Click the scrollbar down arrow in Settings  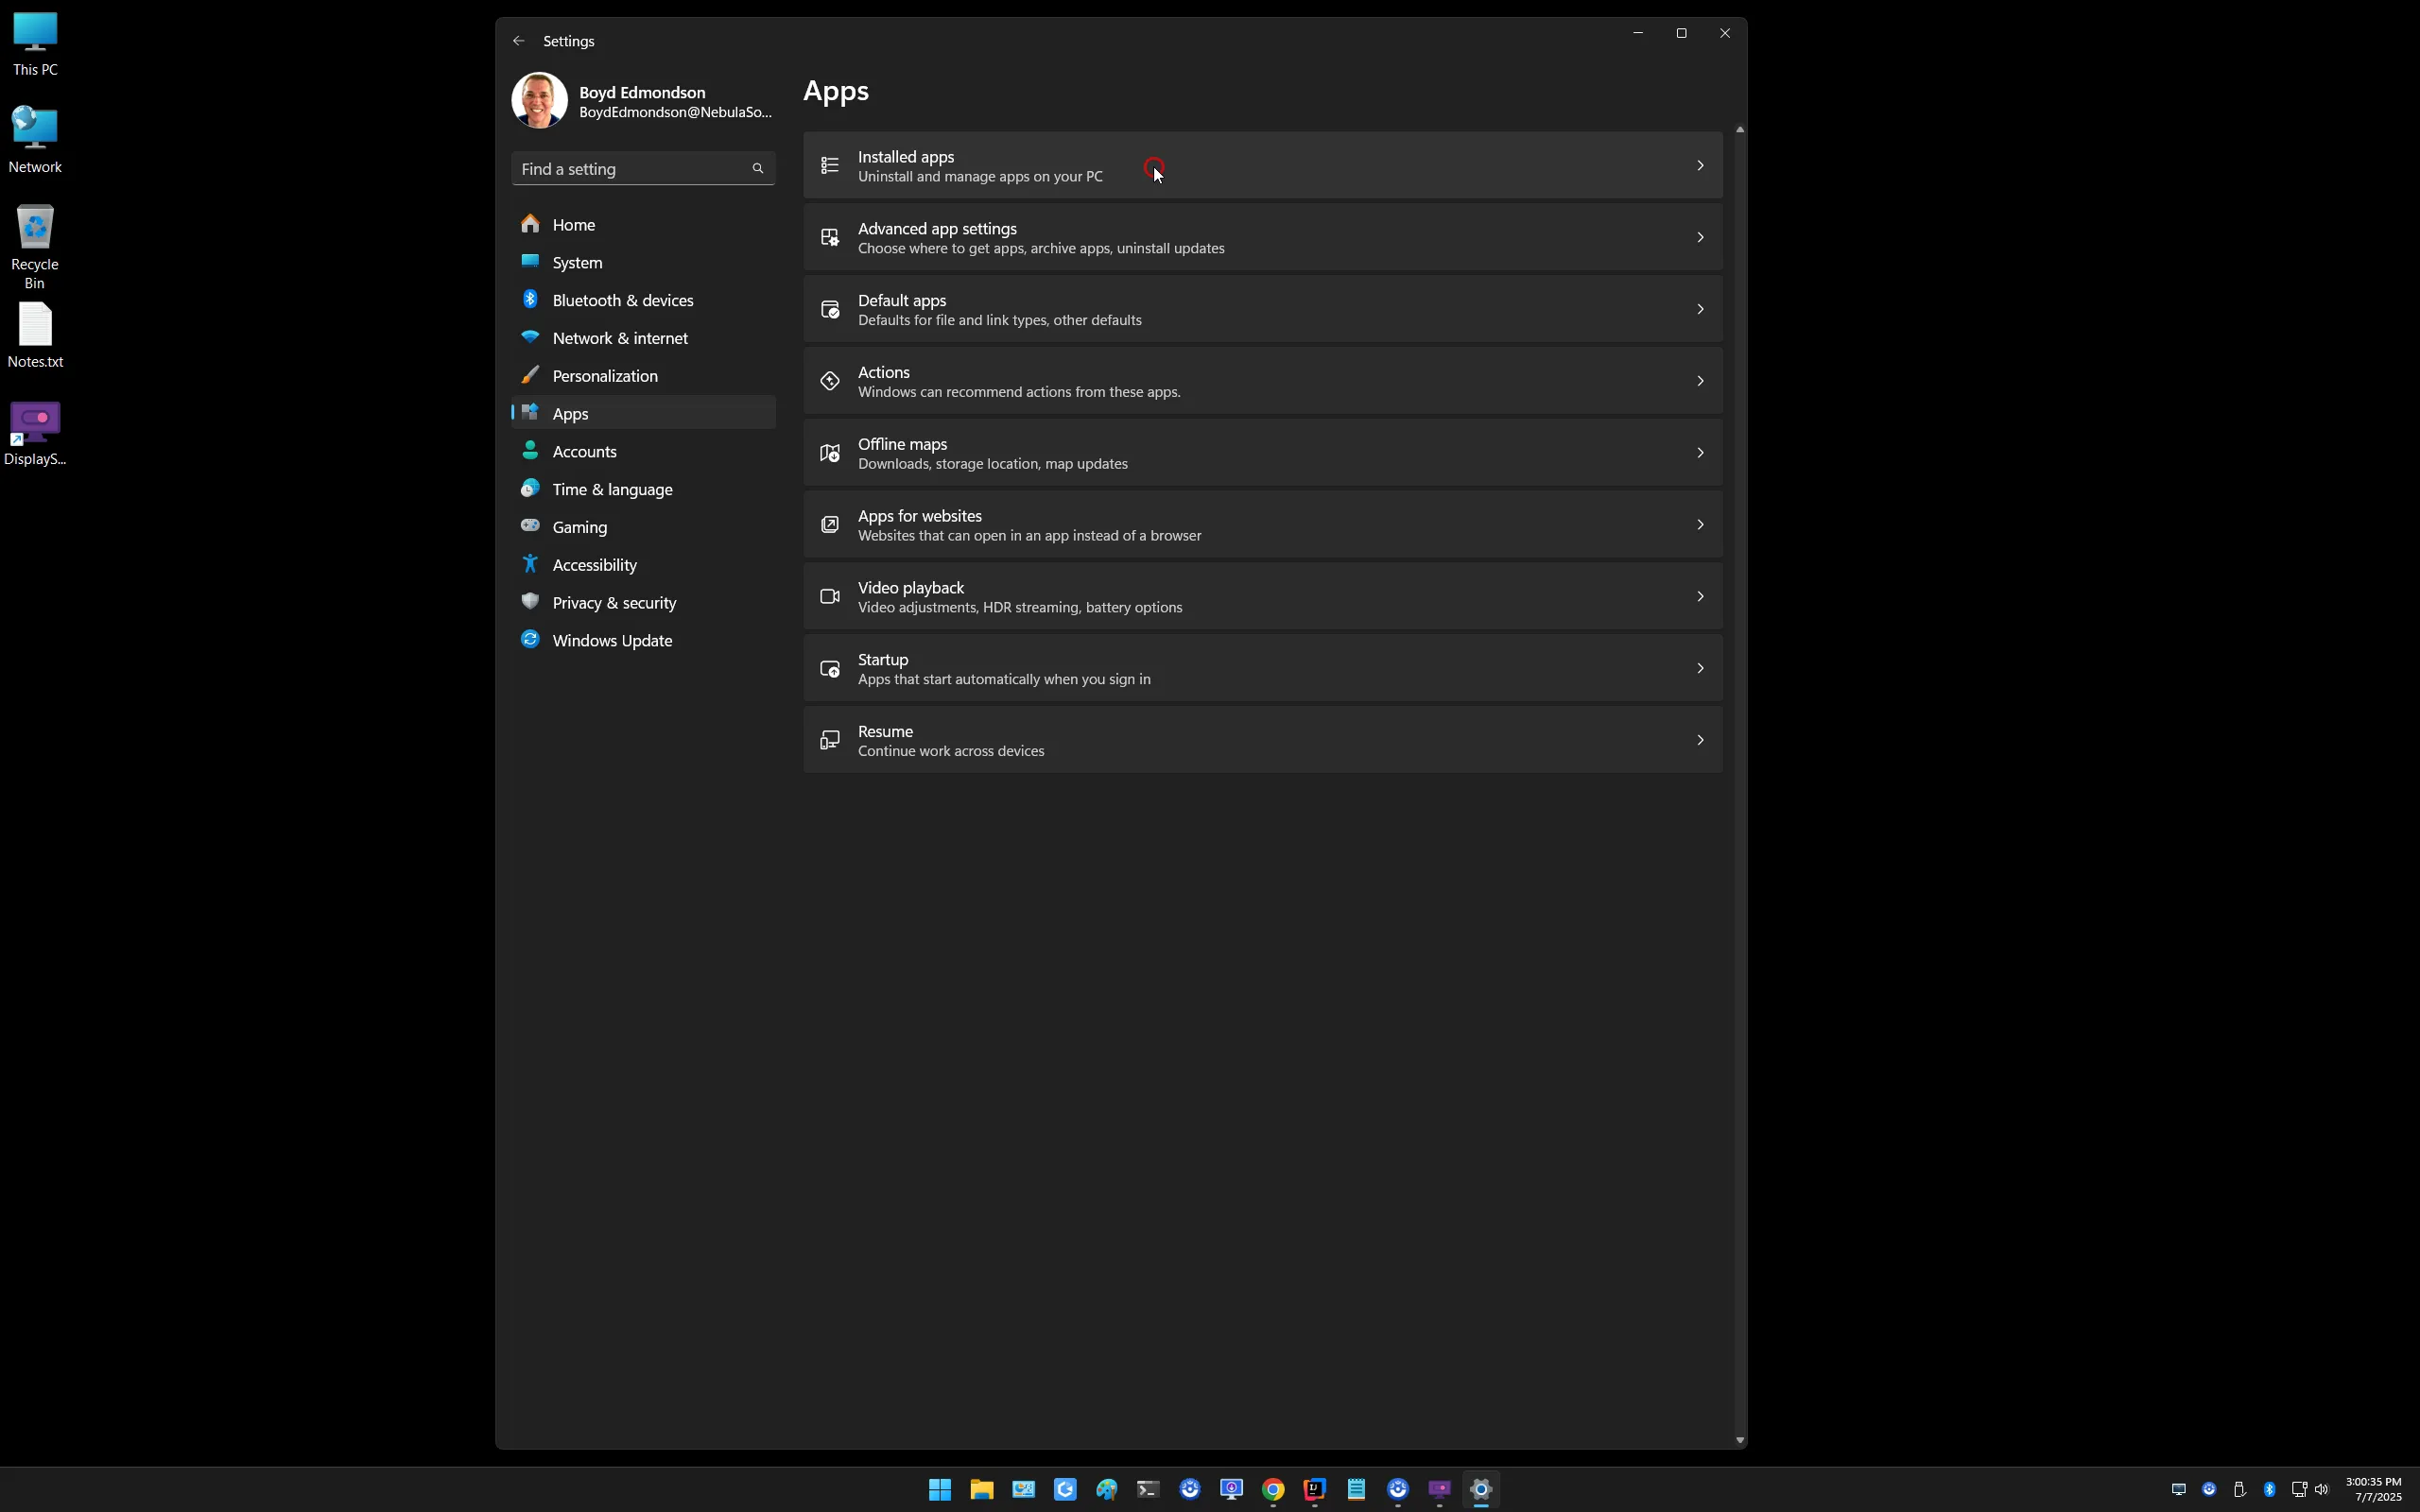coord(1740,1440)
